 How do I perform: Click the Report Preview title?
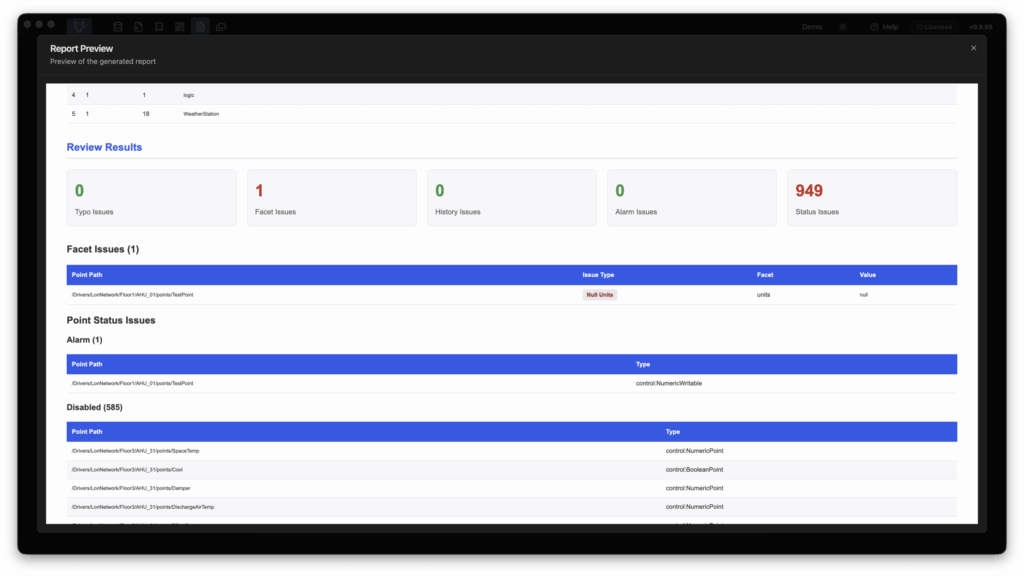[x=81, y=48]
